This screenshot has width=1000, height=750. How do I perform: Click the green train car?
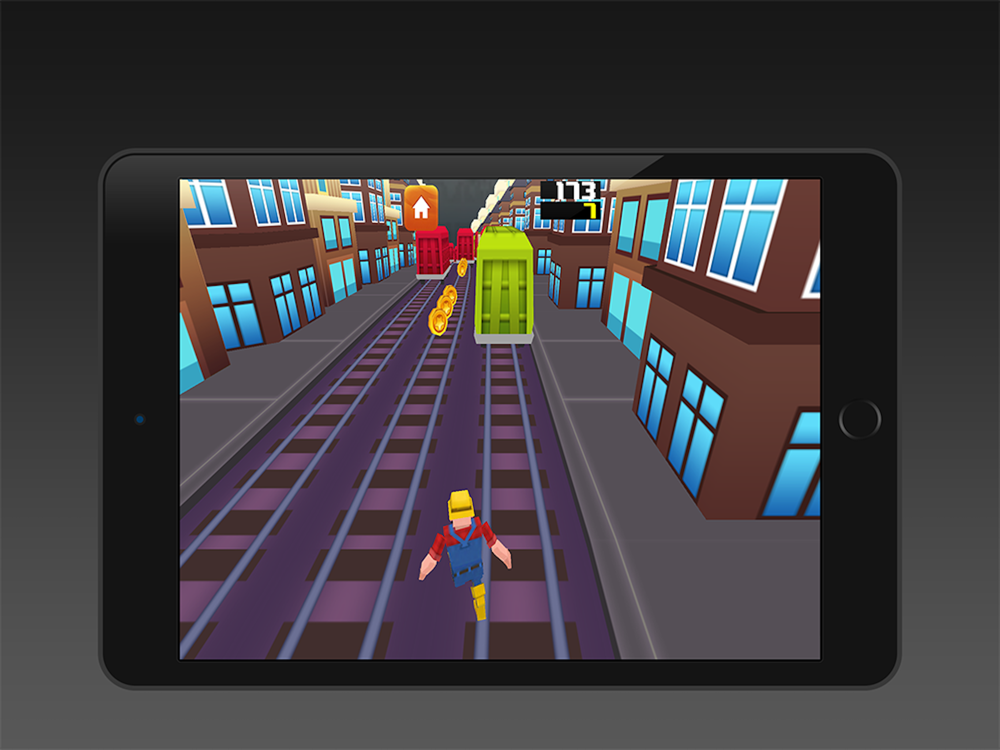point(504,284)
